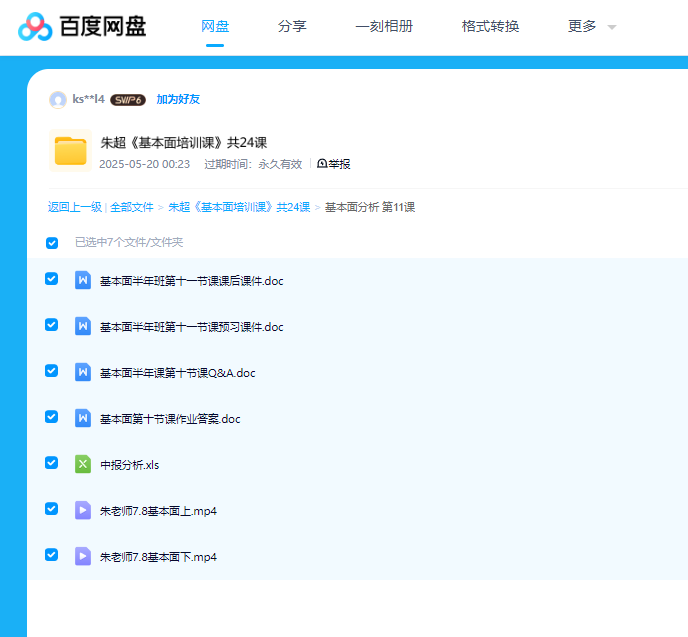Click the Word icon for 基本面半年班第十一节课课后课件.doc
The height and width of the screenshot is (637, 688).
click(83, 280)
